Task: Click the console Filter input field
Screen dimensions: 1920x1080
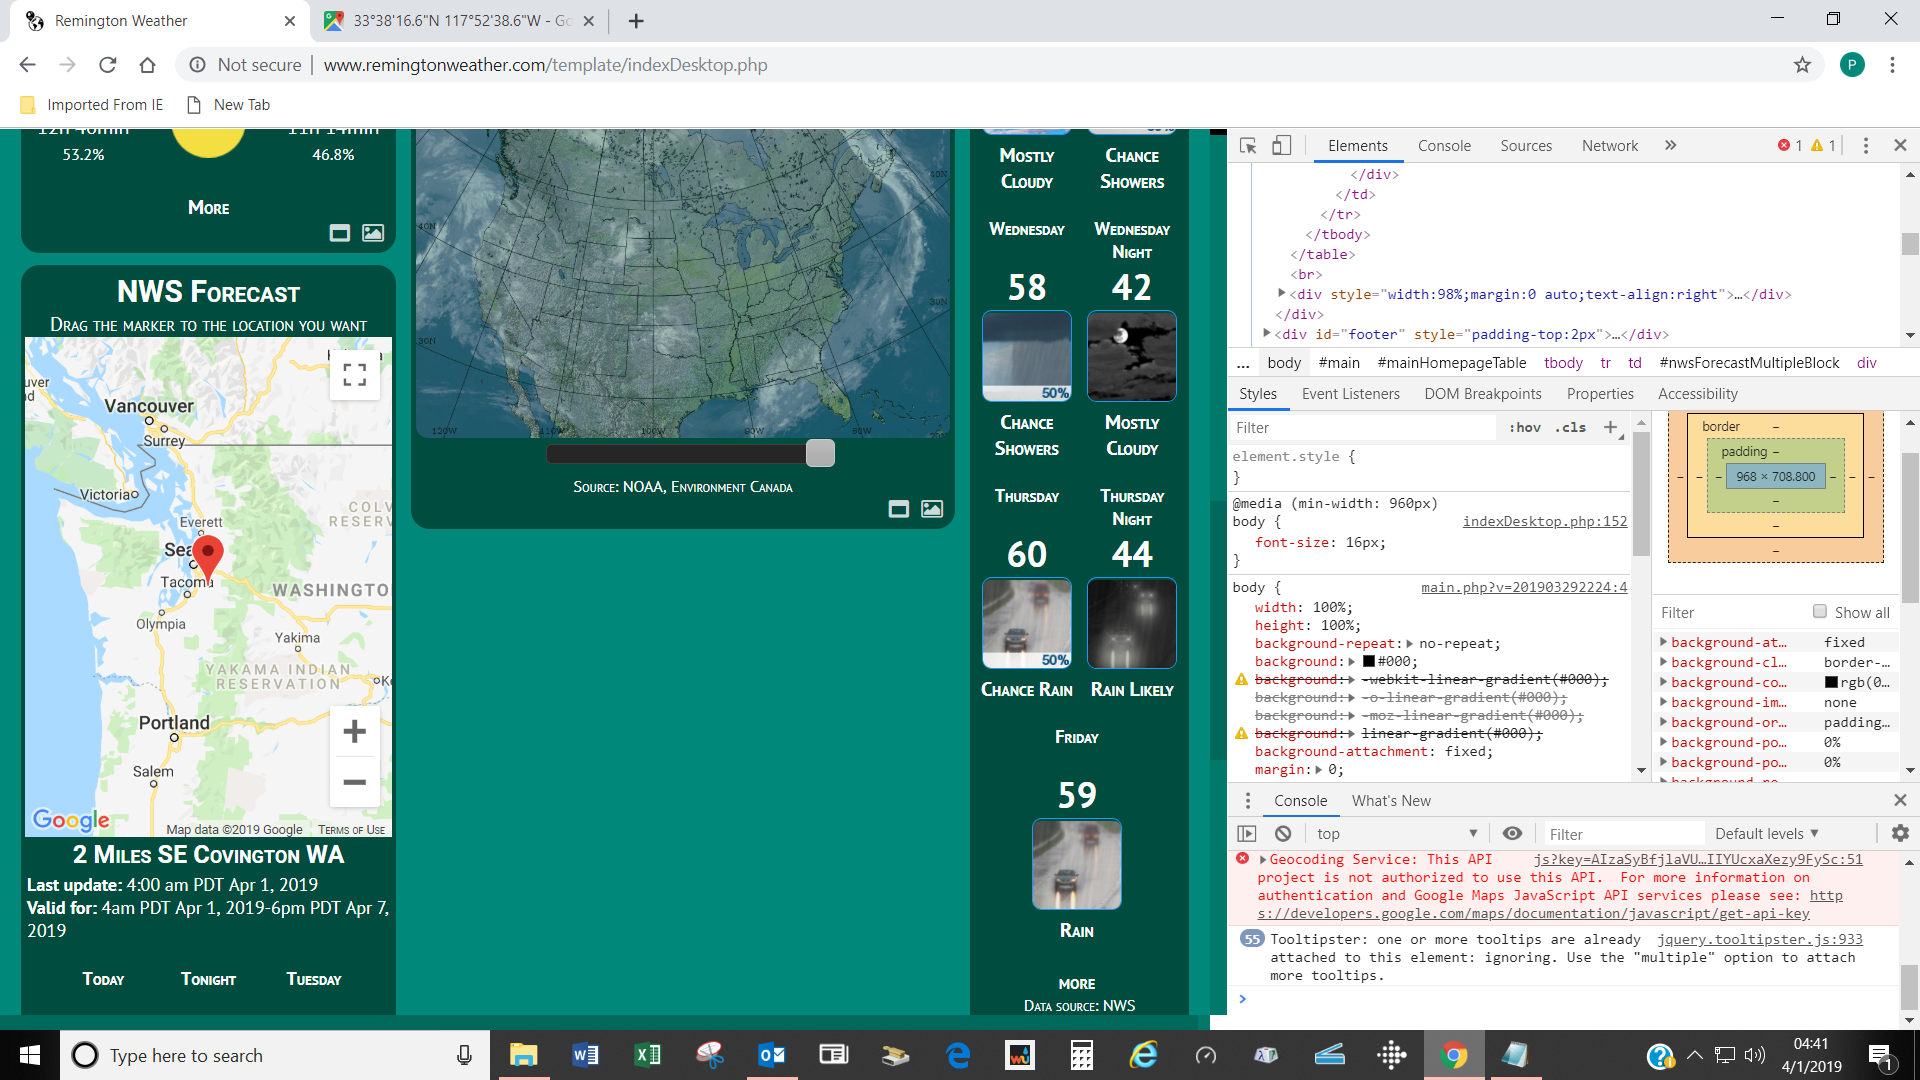Action: click(1622, 834)
